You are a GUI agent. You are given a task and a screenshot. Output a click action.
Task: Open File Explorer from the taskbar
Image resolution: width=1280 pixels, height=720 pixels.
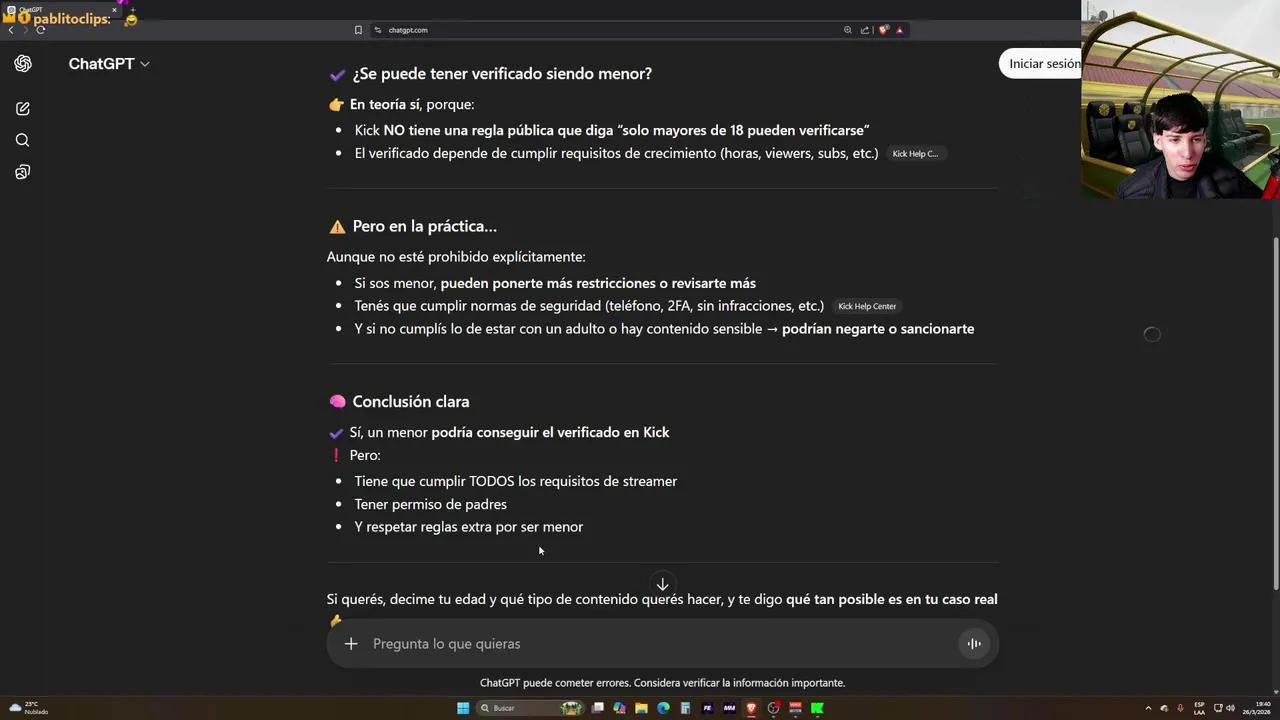(641, 708)
